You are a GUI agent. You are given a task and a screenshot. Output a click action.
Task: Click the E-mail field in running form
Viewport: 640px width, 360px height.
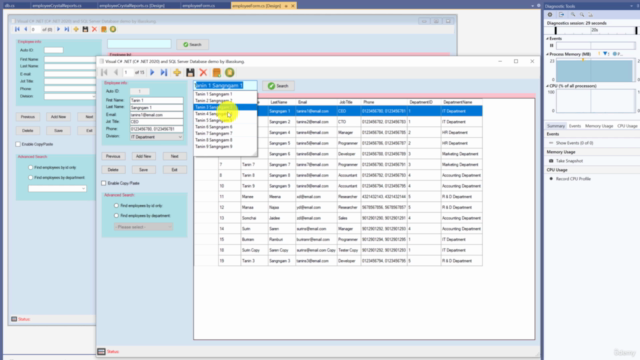tap(156, 115)
